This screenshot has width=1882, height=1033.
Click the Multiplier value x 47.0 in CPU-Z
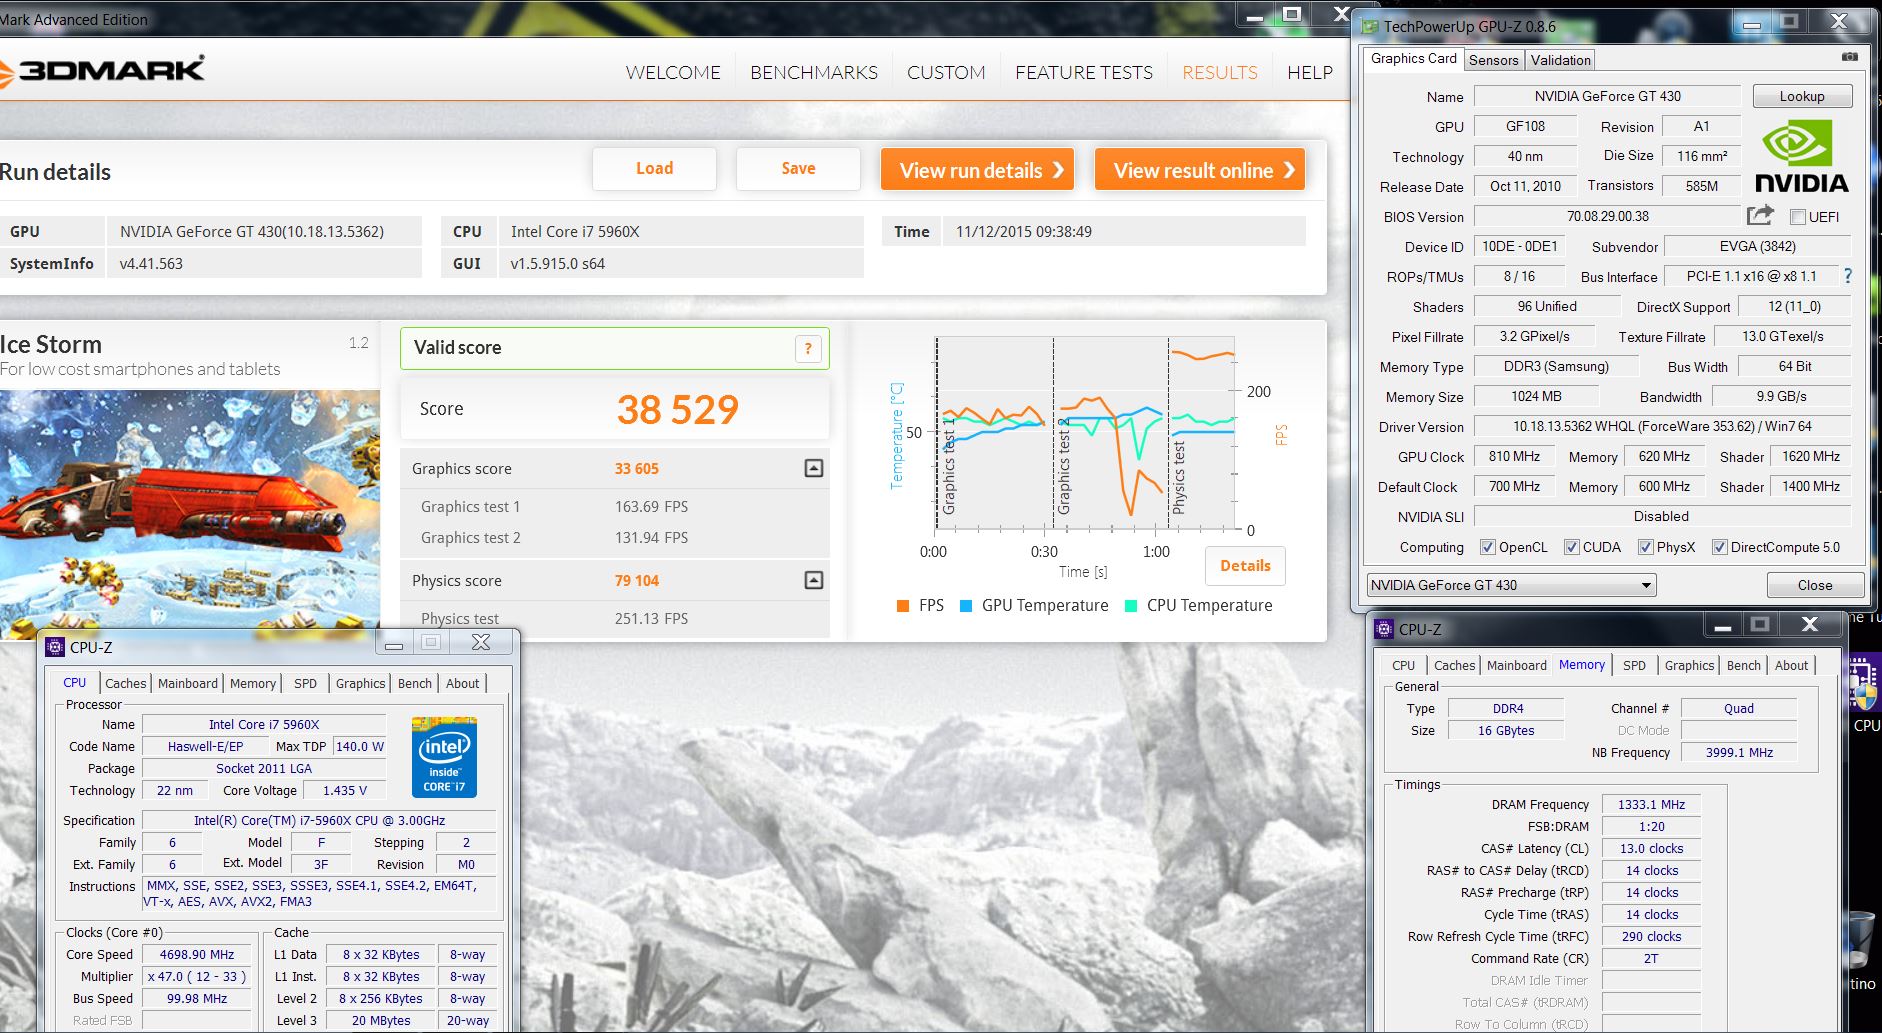click(197, 977)
